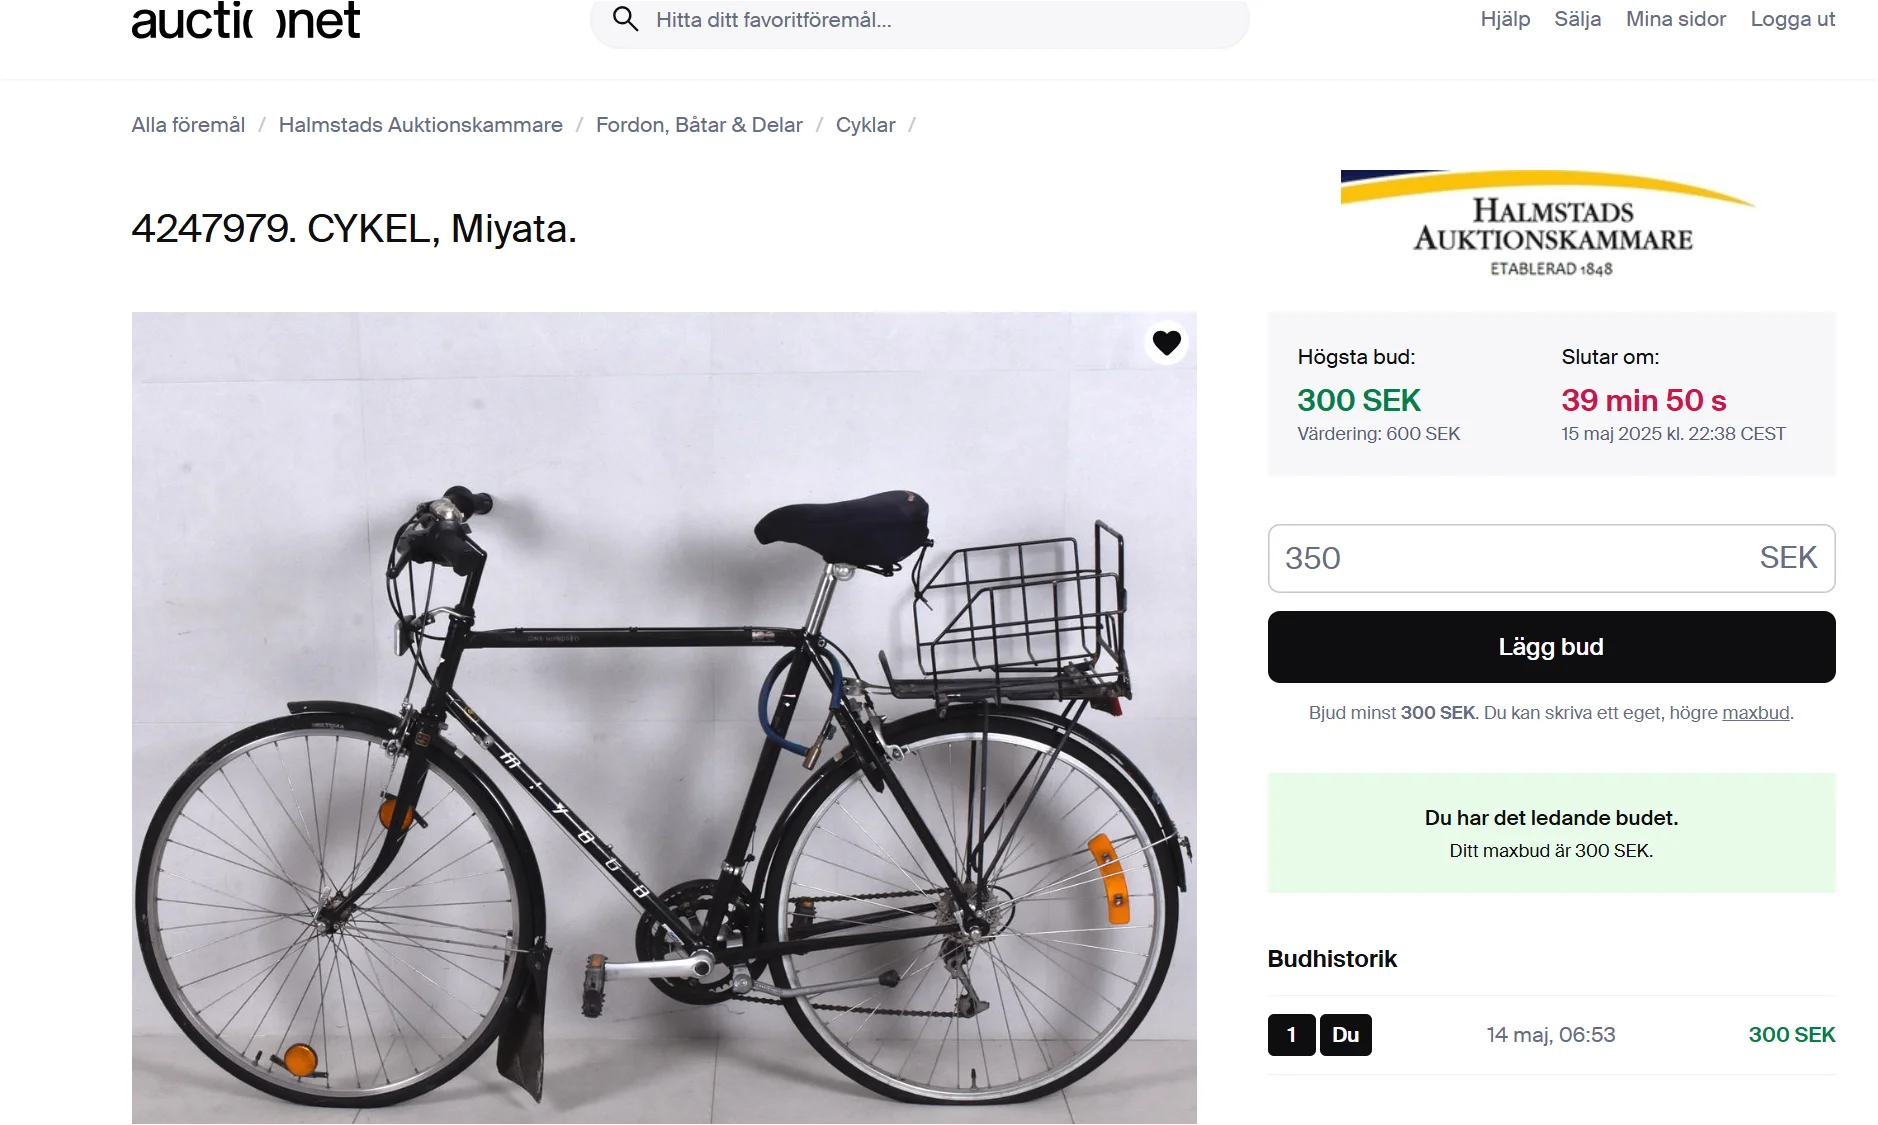The image size is (1878, 1125).
Task: Click Logga ut
Action: [1792, 19]
